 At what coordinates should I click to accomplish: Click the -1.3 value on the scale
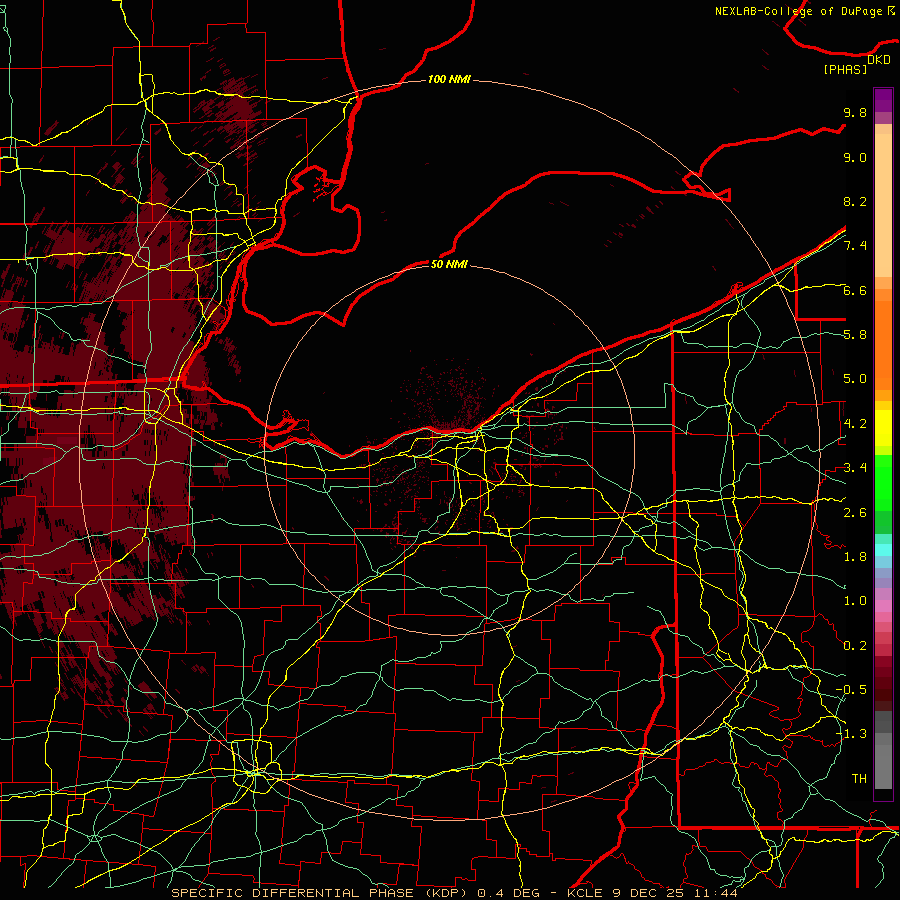pyautogui.click(x=851, y=734)
